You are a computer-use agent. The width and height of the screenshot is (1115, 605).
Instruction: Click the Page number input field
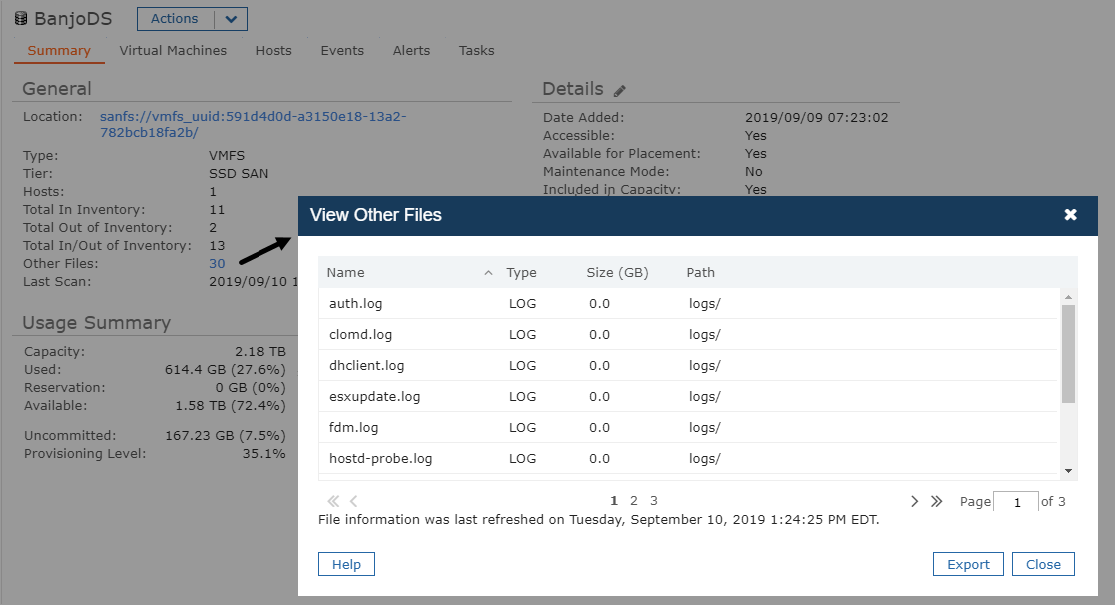pyautogui.click(x=1016, y=502)
